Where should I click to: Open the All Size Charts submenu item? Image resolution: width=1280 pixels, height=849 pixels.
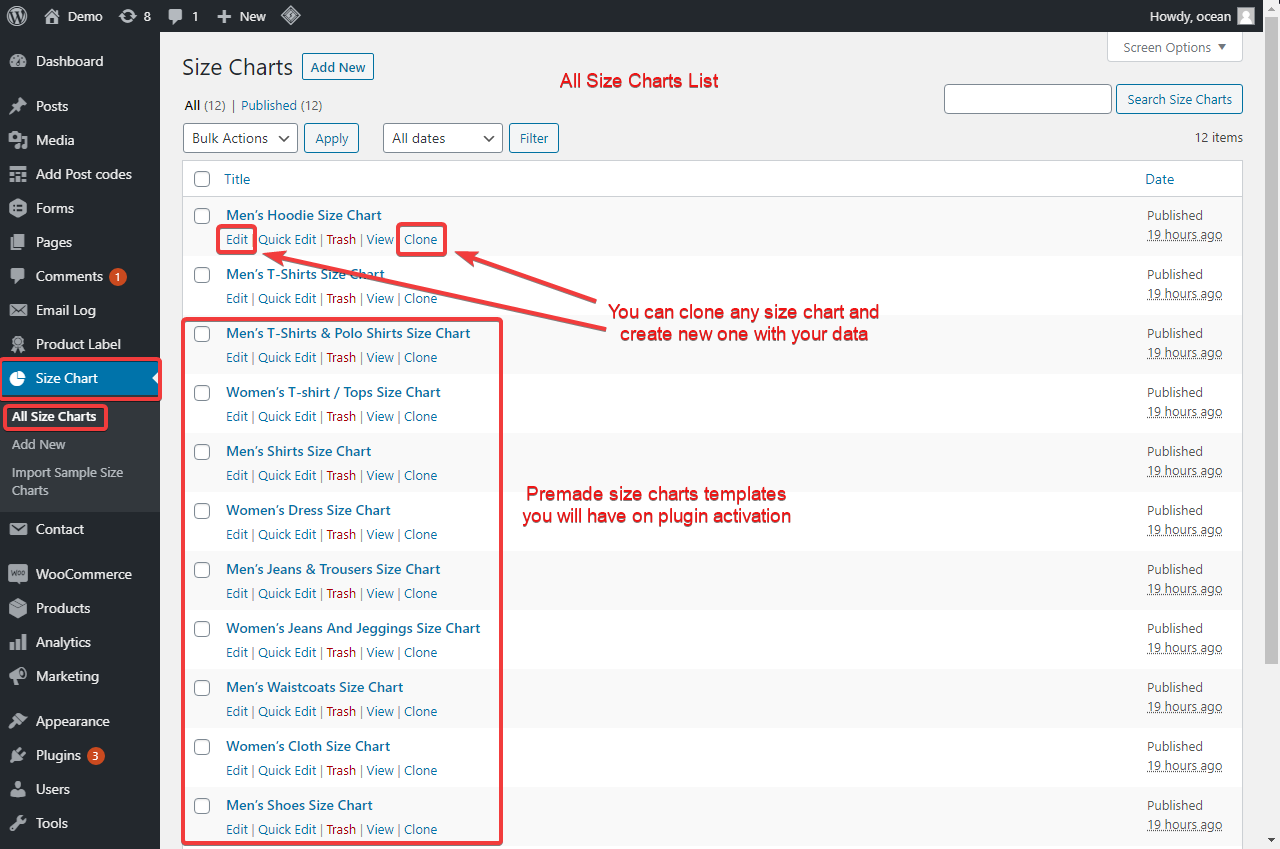click(x=55, y=416)
